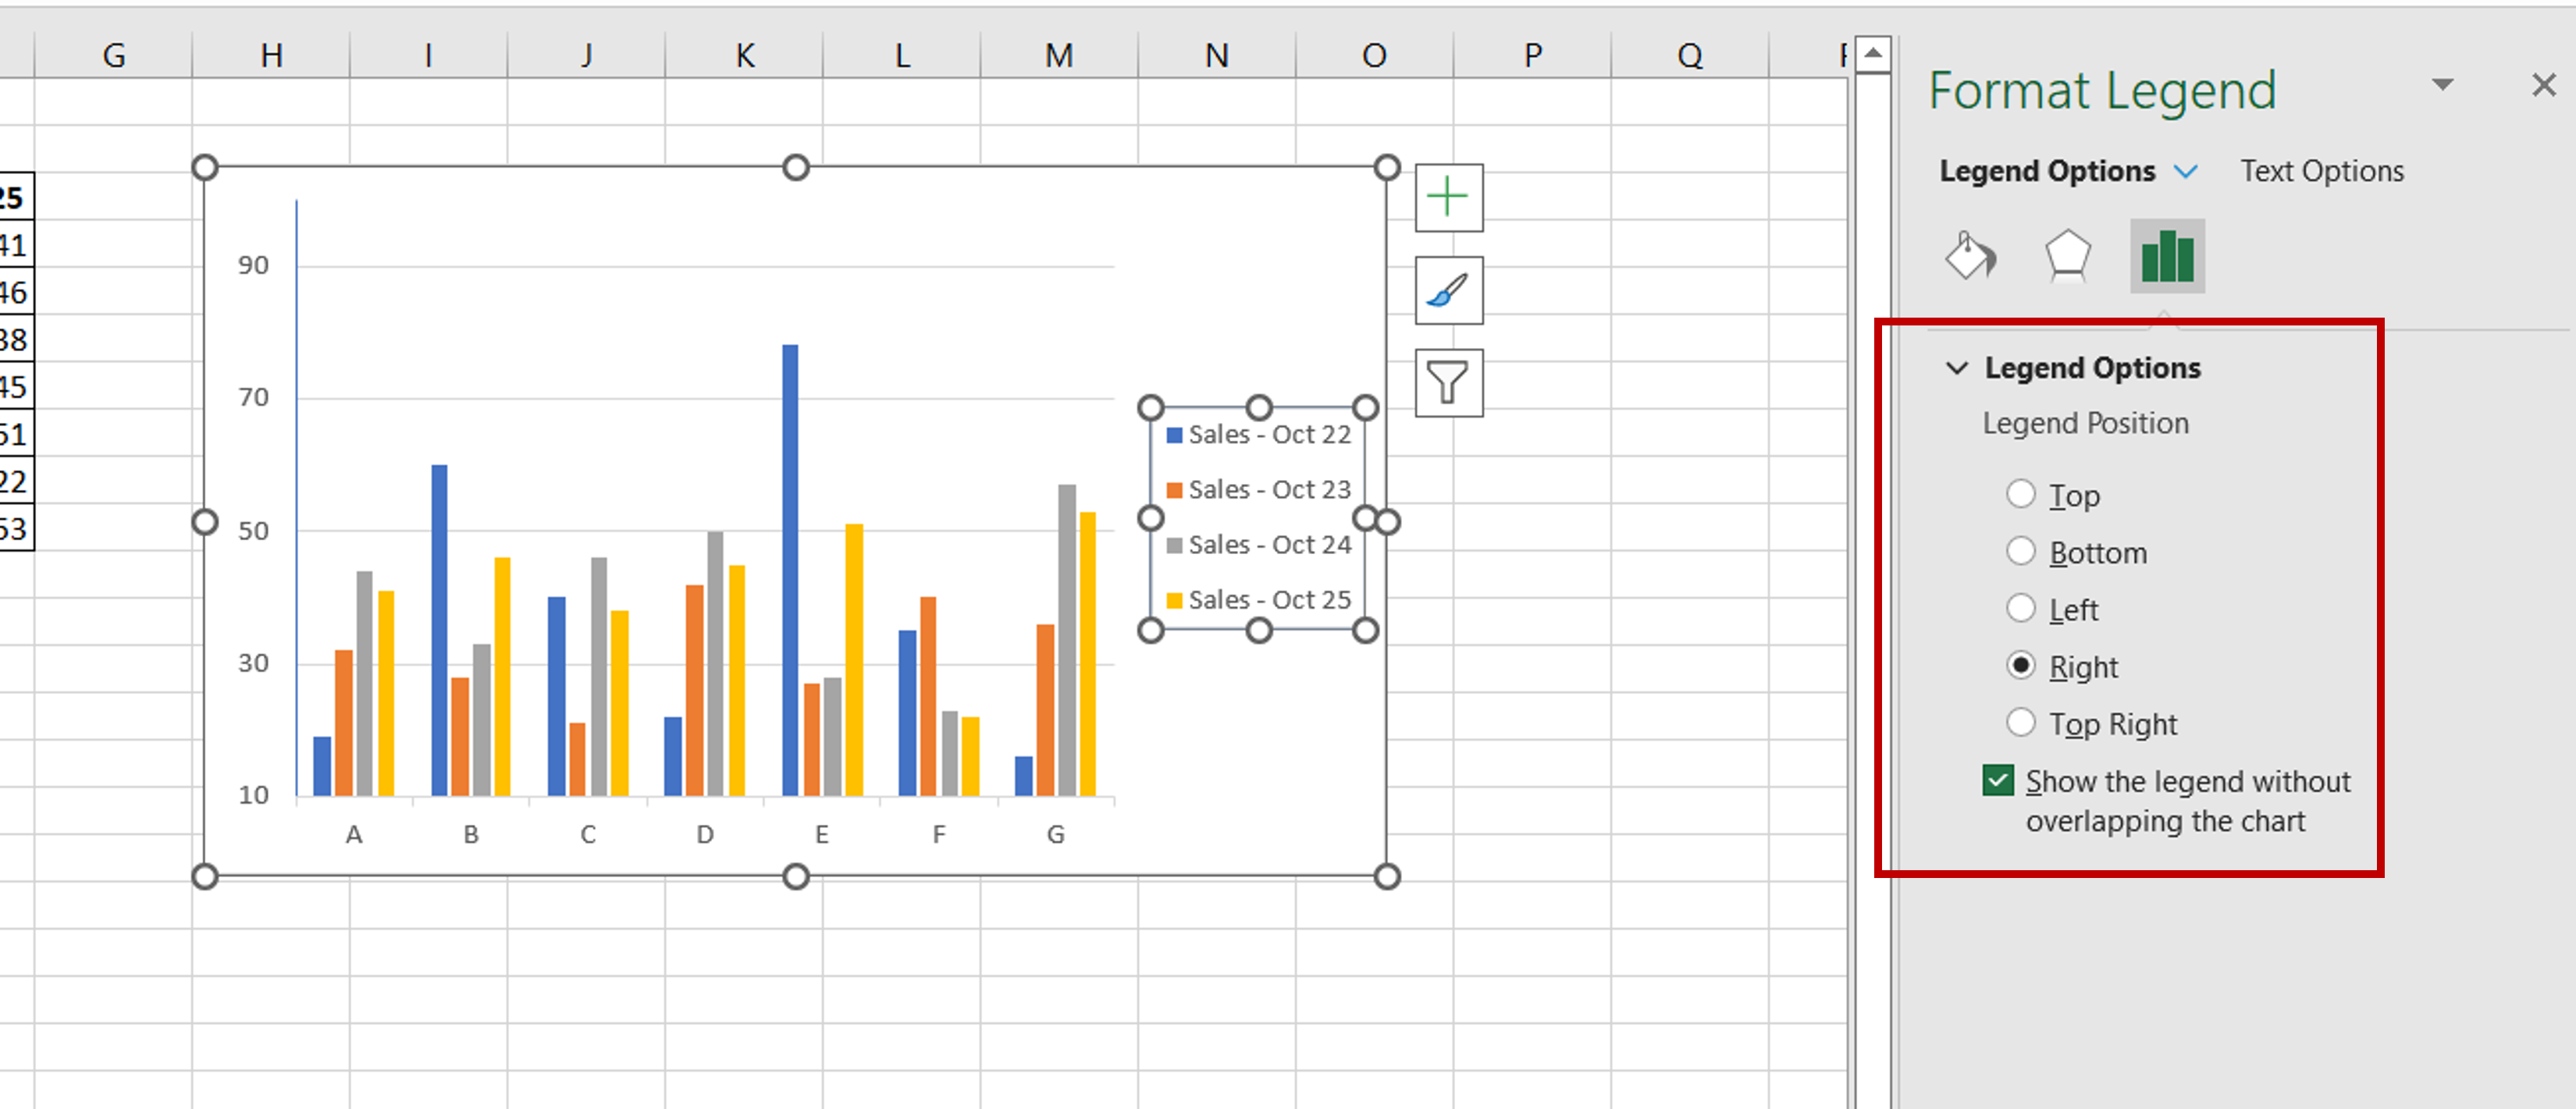This screenshot has width=2576, height=1109.
Task: Click the gray bar for category G
Action: [1067, 640]
